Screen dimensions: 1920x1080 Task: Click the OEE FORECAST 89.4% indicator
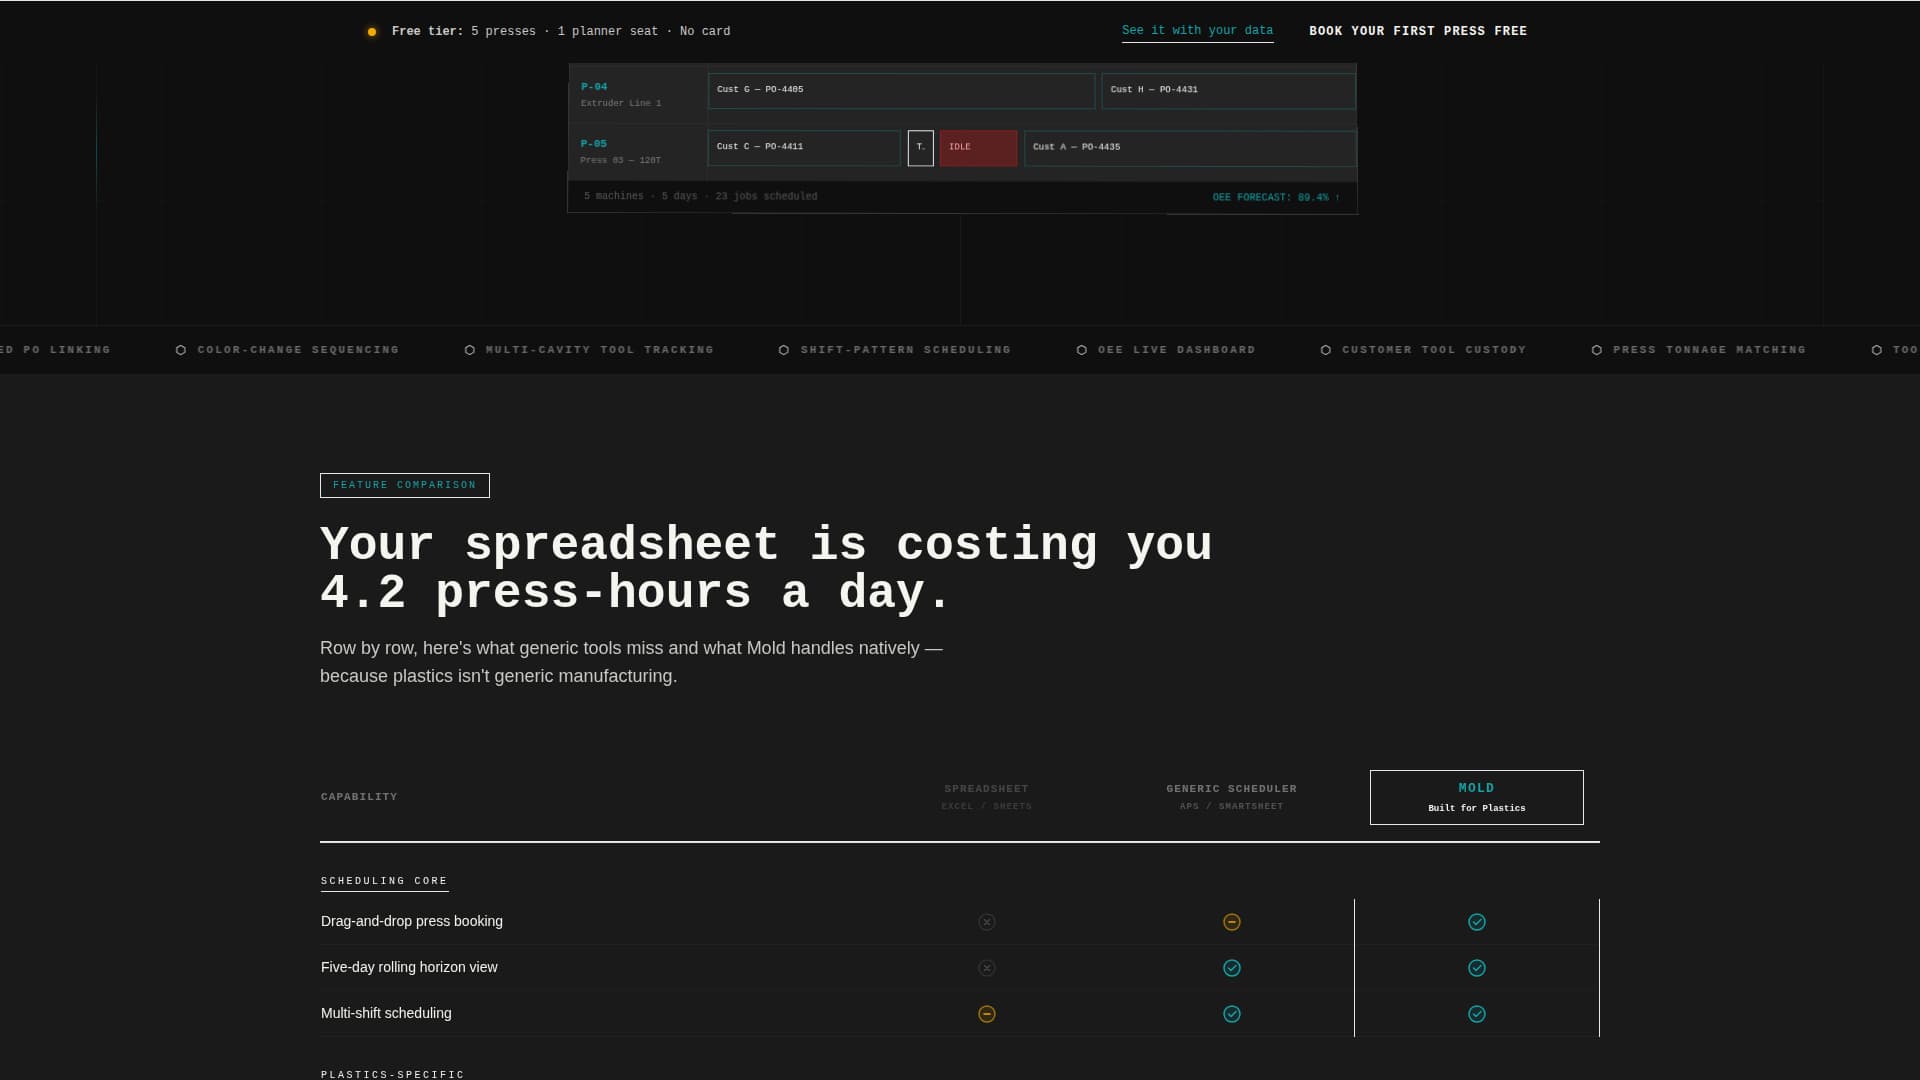coord(1273,197)
